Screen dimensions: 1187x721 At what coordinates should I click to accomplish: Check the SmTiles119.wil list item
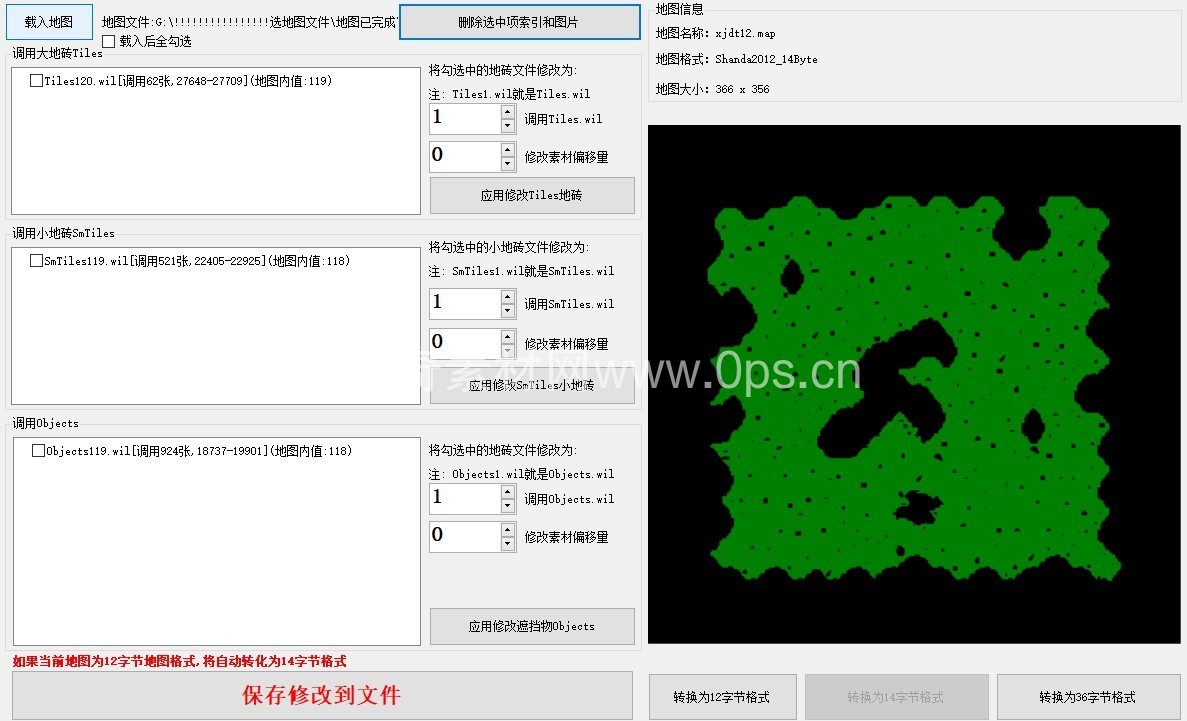tap(37, 261)
